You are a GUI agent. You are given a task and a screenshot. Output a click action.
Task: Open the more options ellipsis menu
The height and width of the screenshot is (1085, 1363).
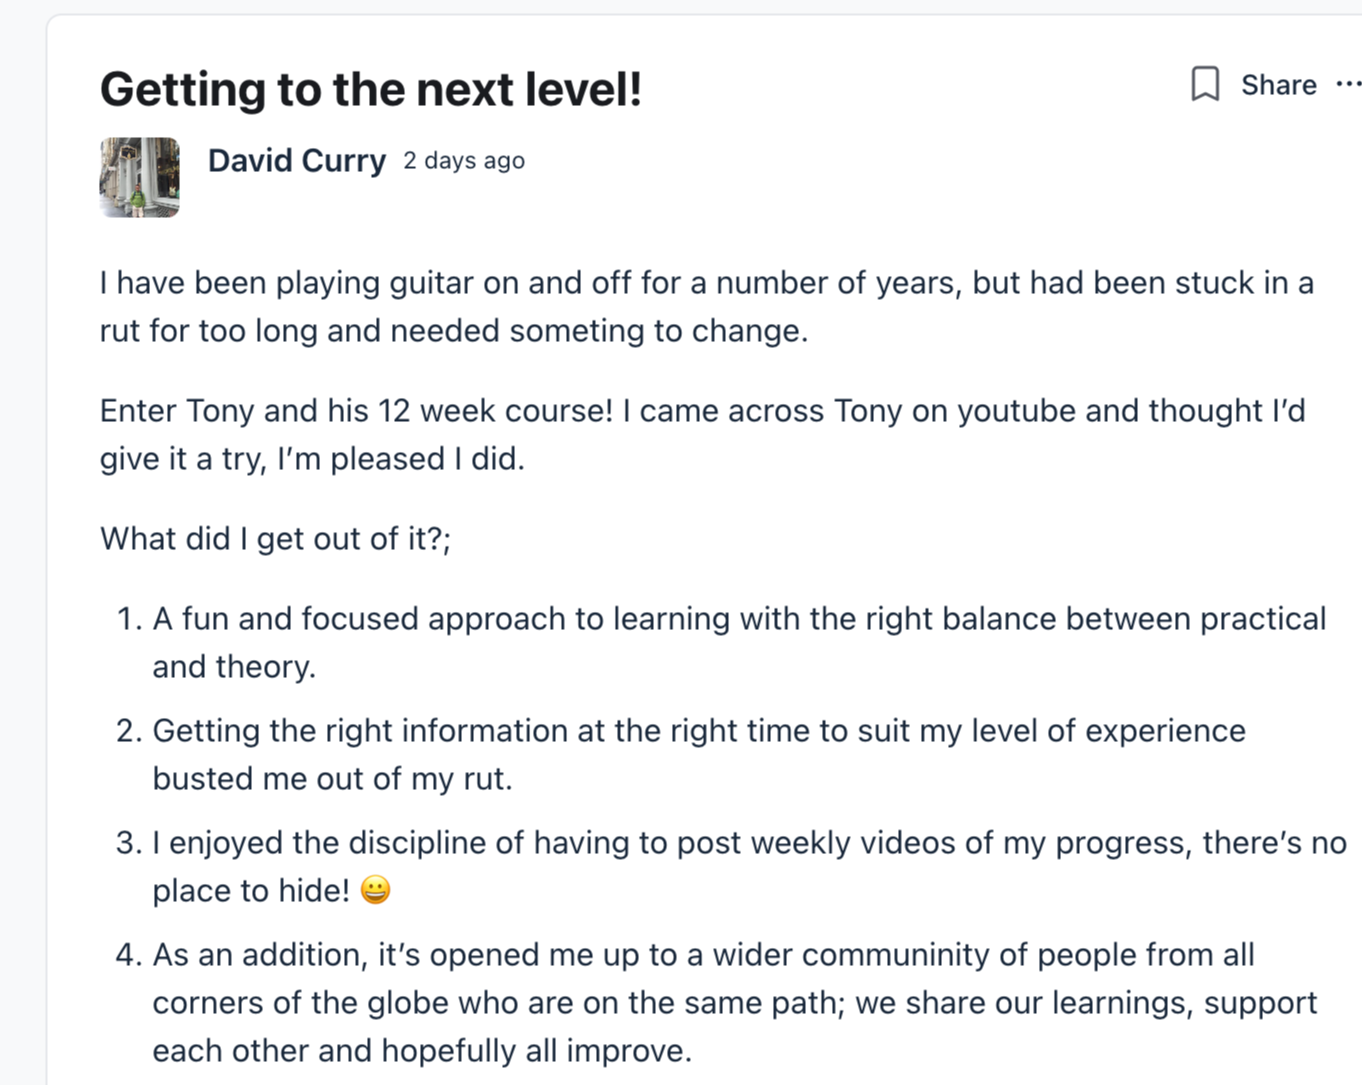point(1348,85)
